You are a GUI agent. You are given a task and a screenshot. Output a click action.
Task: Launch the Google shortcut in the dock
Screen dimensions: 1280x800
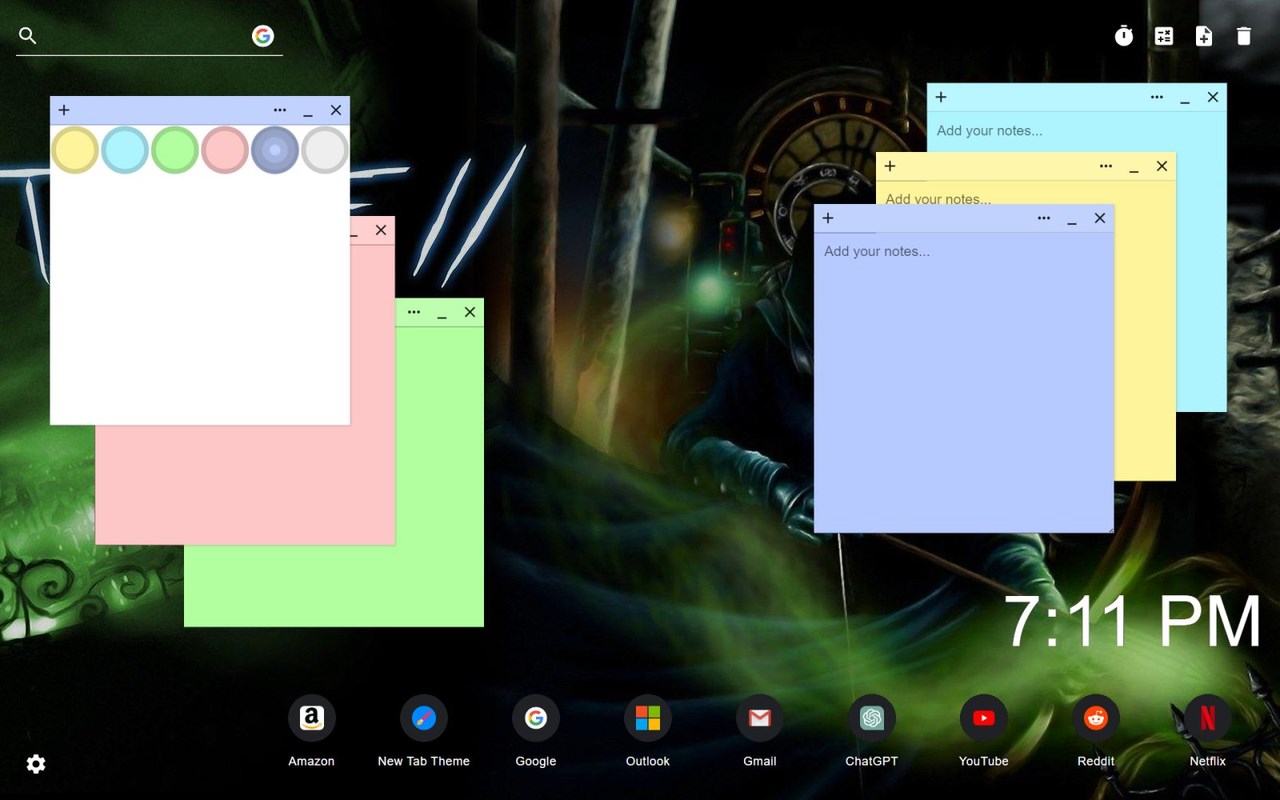[x=536, y=718]
